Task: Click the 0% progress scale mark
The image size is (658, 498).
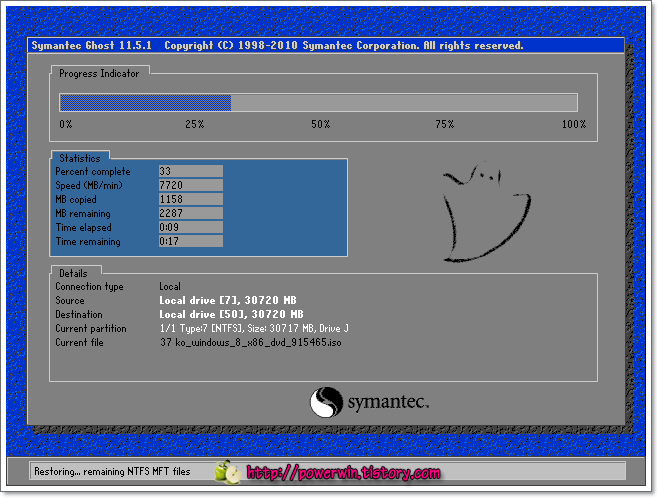Action: coord(66,124)
